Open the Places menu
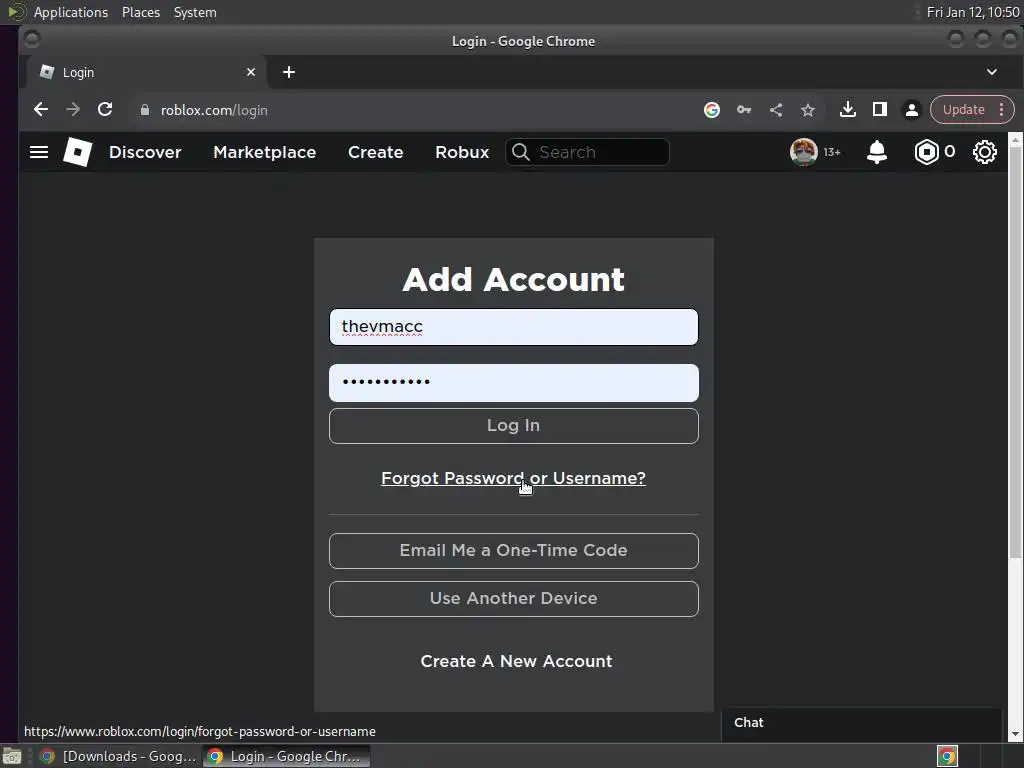1024x768 pixels. (x=140, y=12)
